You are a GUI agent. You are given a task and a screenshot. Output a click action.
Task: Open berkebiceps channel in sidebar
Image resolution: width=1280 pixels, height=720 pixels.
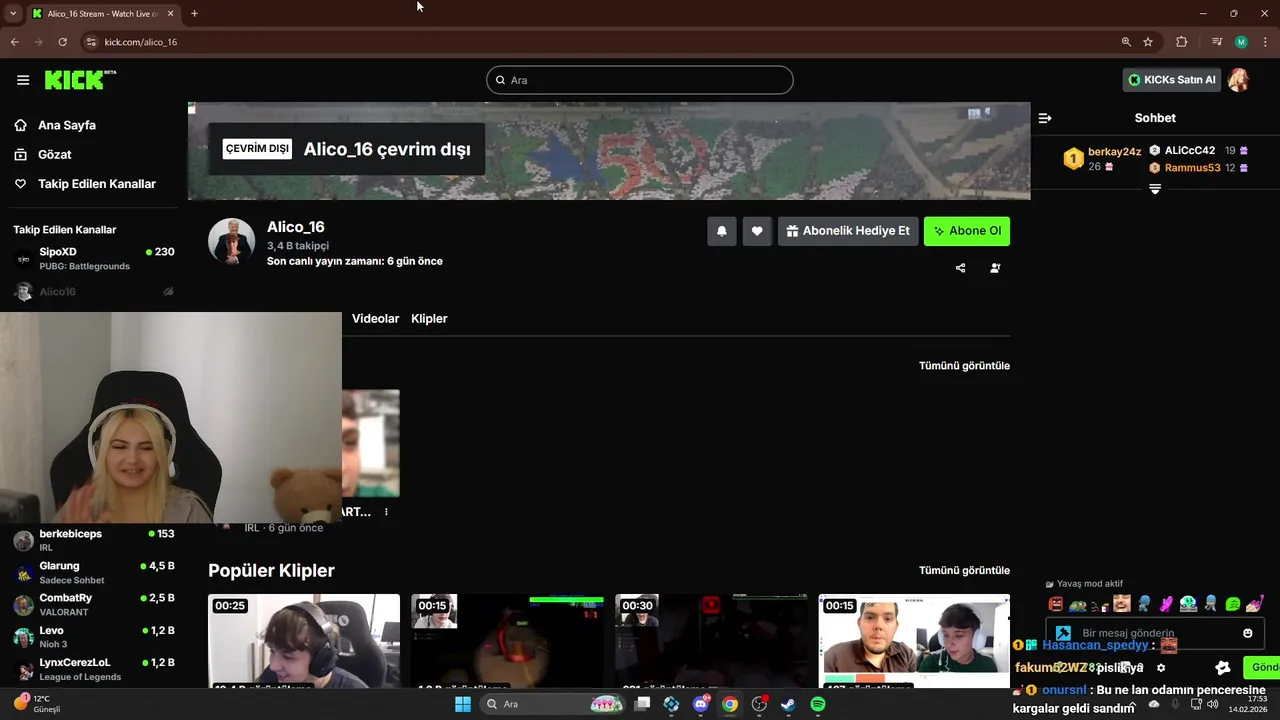94,541
